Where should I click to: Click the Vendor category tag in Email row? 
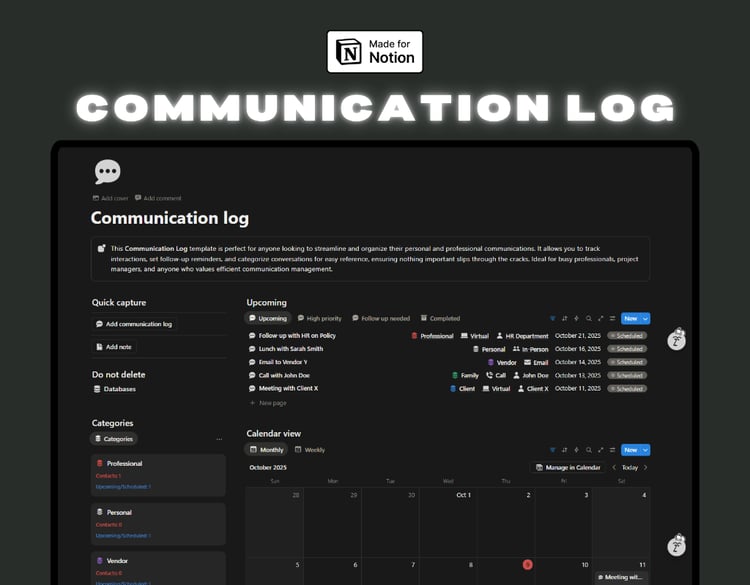click(502, 363)
